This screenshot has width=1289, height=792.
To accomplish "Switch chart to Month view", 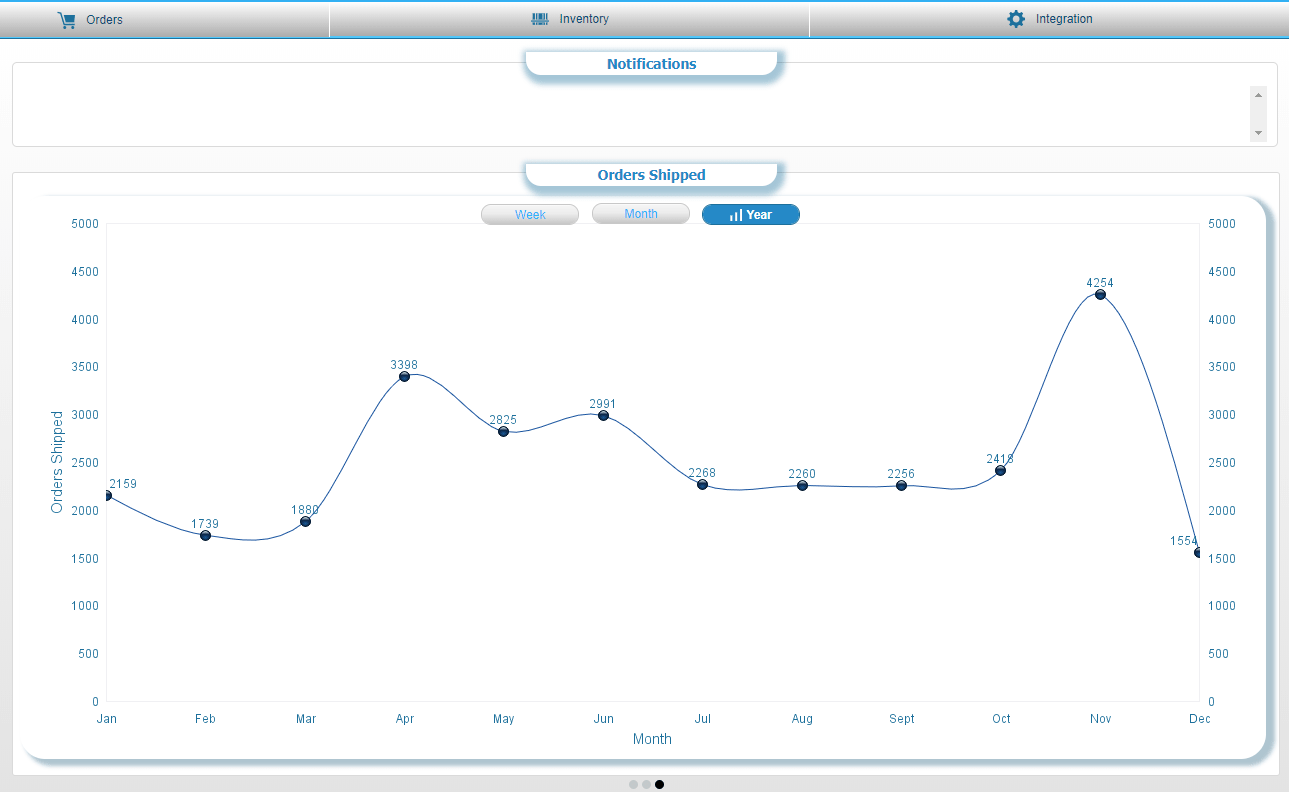I will coord(641,214).
